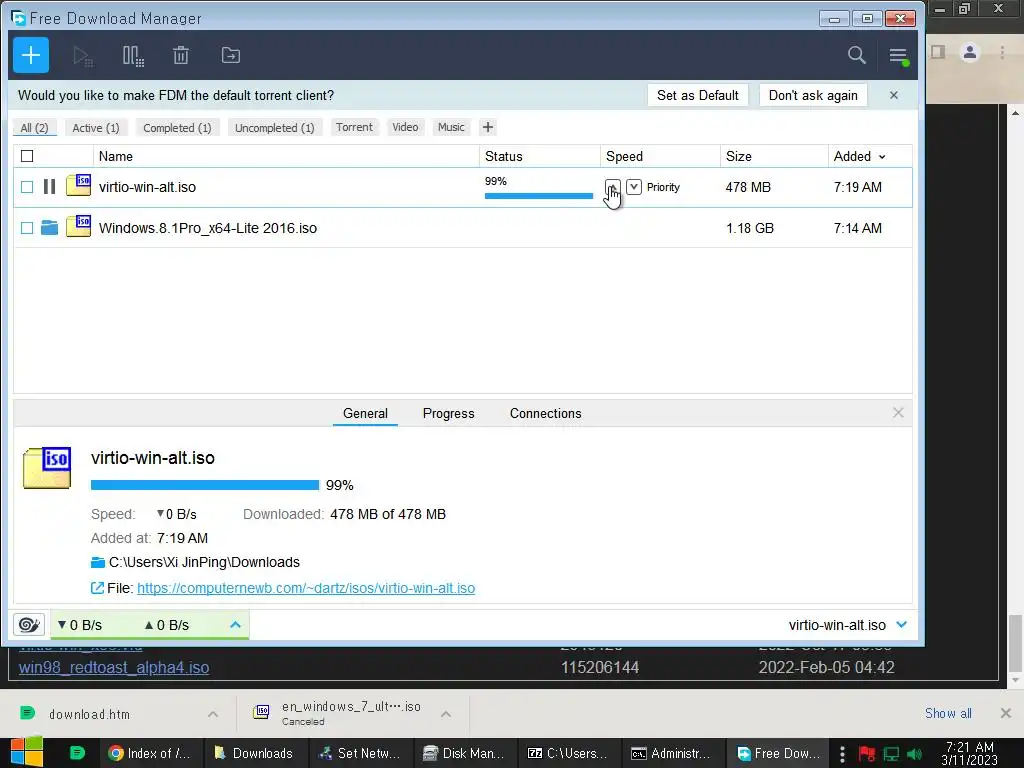Viewport: 1024px width, 768px height.
Task: Click the iso file icon of virtio-win-alt.iso row
Action: click(x=78, y=185)
